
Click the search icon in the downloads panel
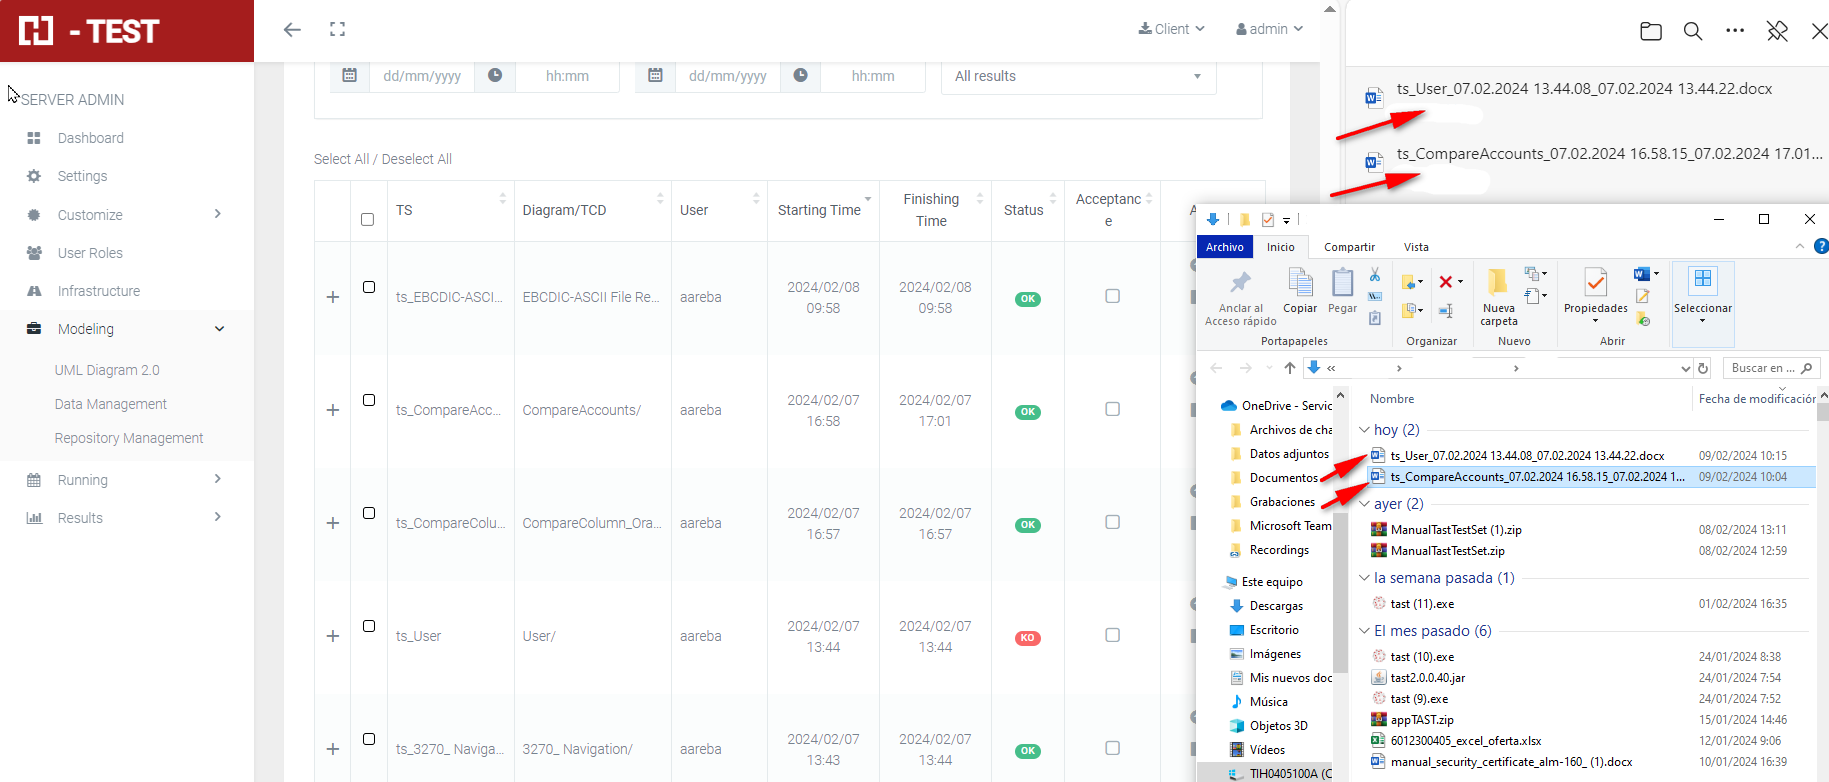click(1693, 31)
